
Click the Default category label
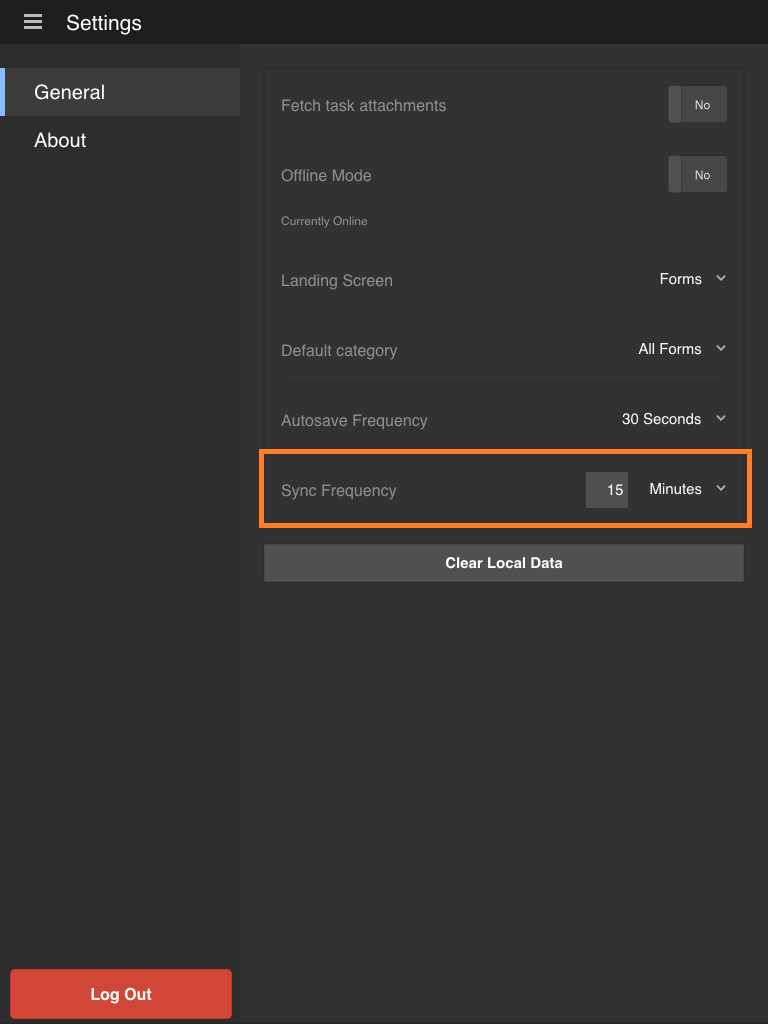(339, 351)
